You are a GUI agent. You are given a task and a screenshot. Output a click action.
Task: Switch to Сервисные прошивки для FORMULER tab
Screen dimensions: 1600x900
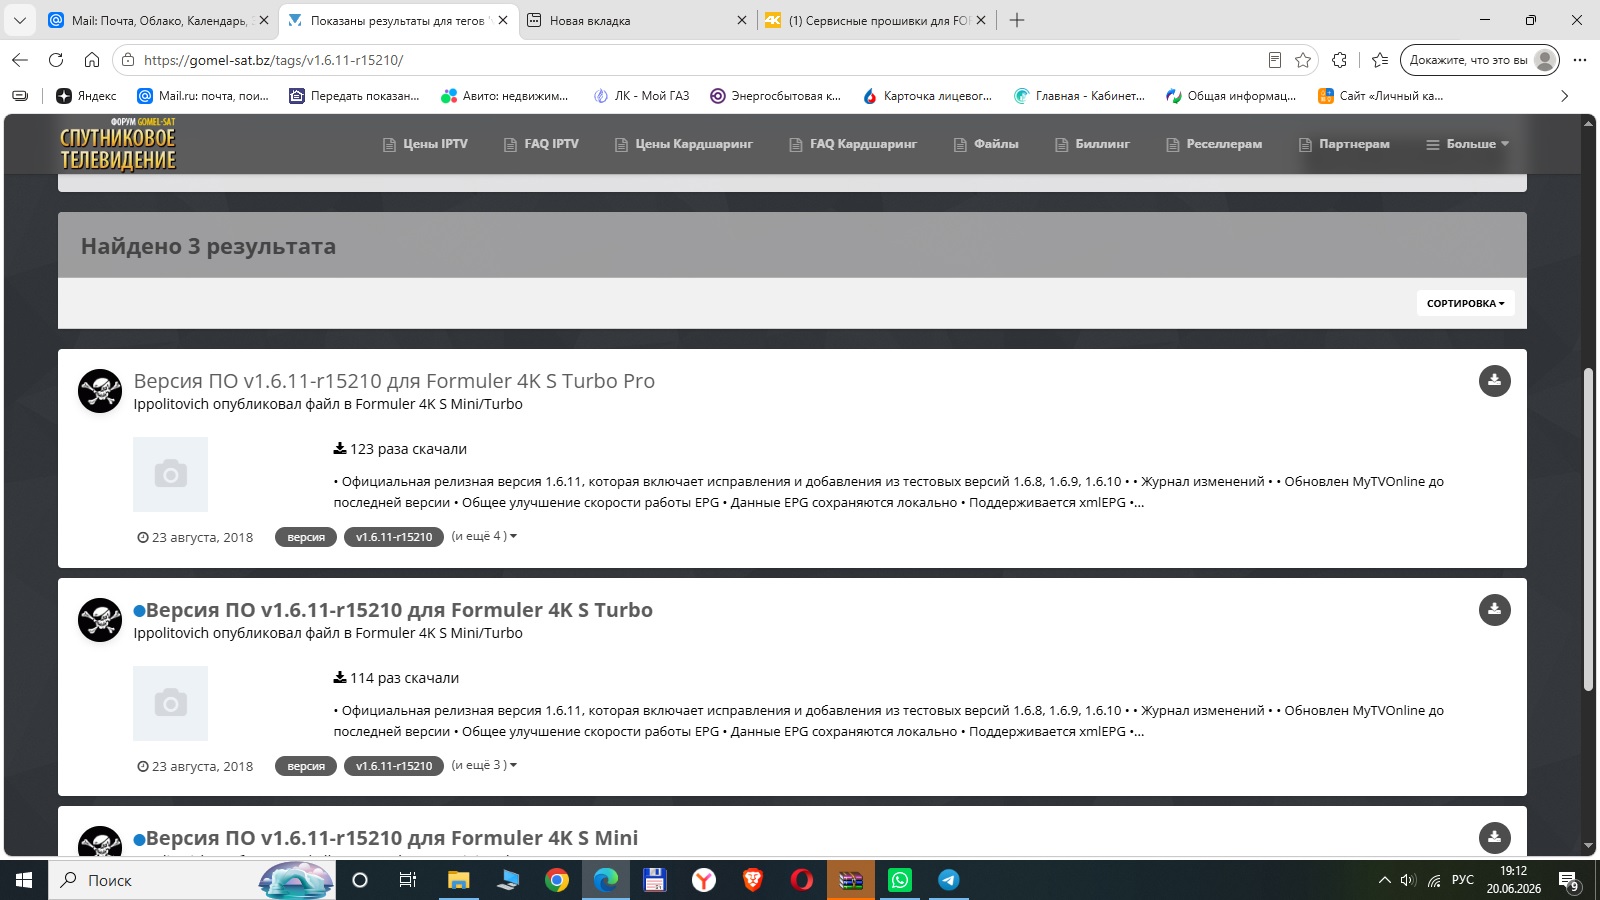click(877, 20)
